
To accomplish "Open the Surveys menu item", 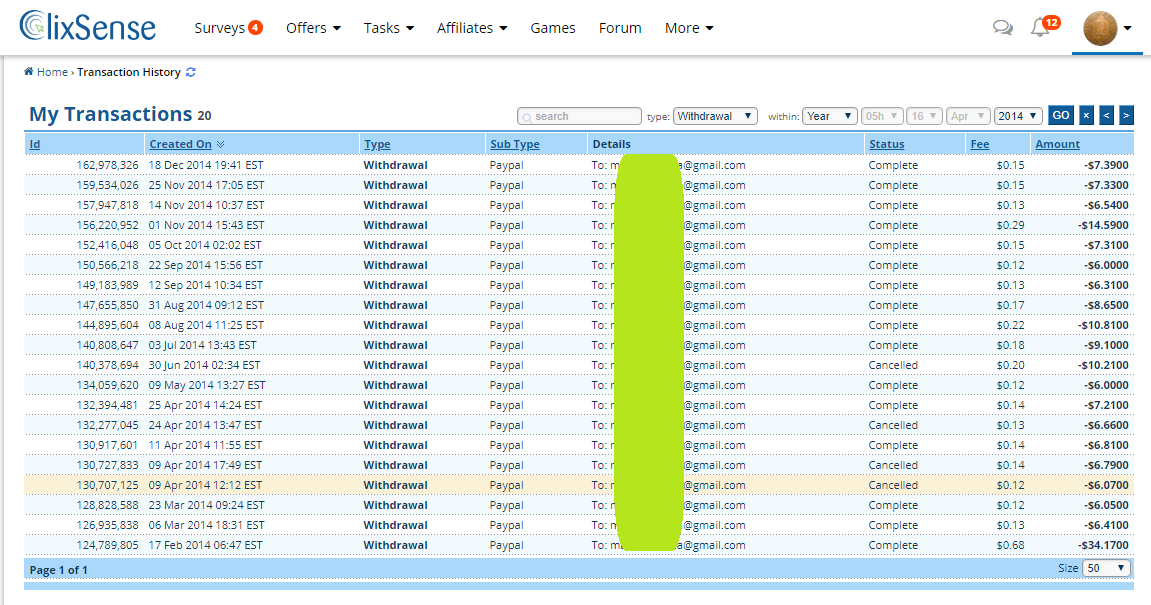I will coord(228,28).
